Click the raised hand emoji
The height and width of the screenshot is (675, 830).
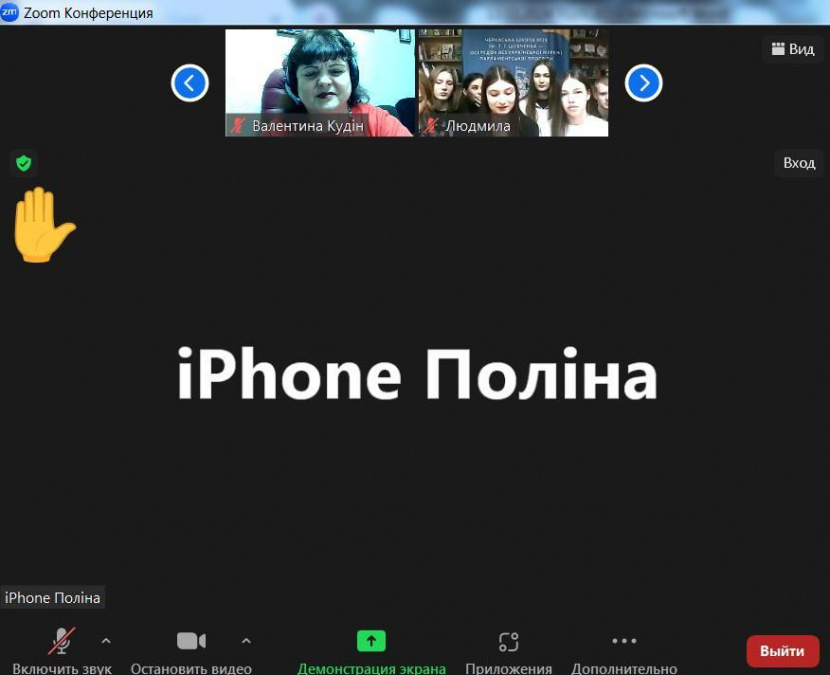click(43, 224)
